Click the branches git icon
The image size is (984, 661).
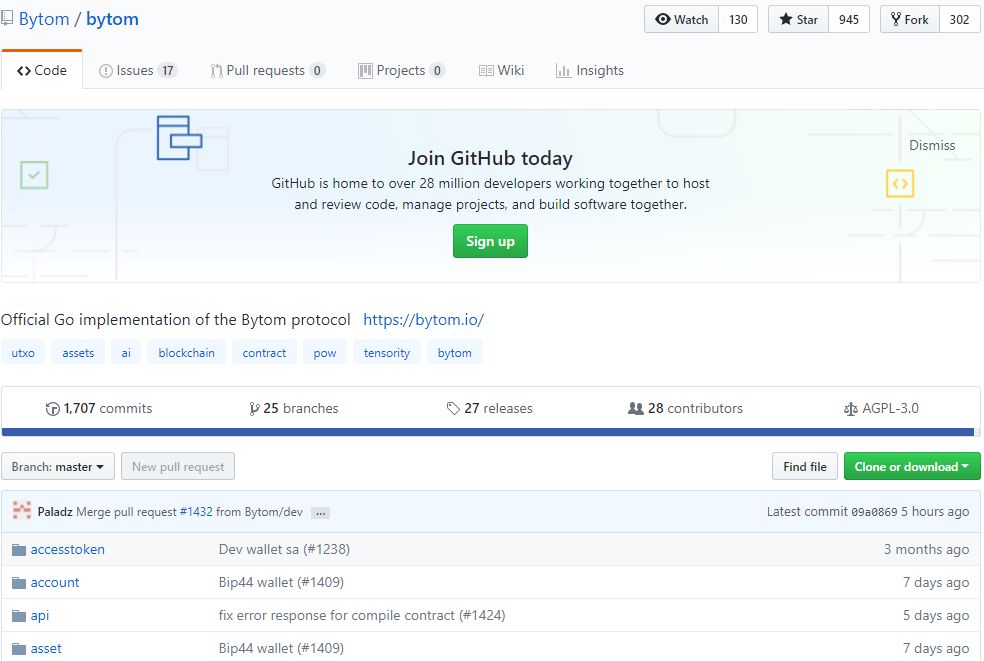point(255,409)
